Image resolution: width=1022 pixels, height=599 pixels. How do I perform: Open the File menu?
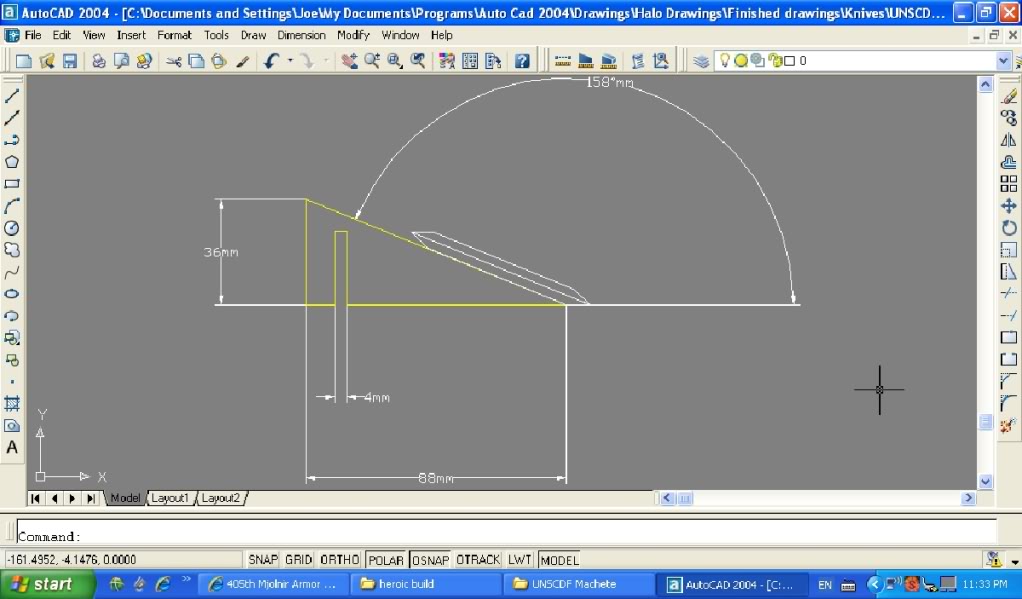tap(33, 35)
